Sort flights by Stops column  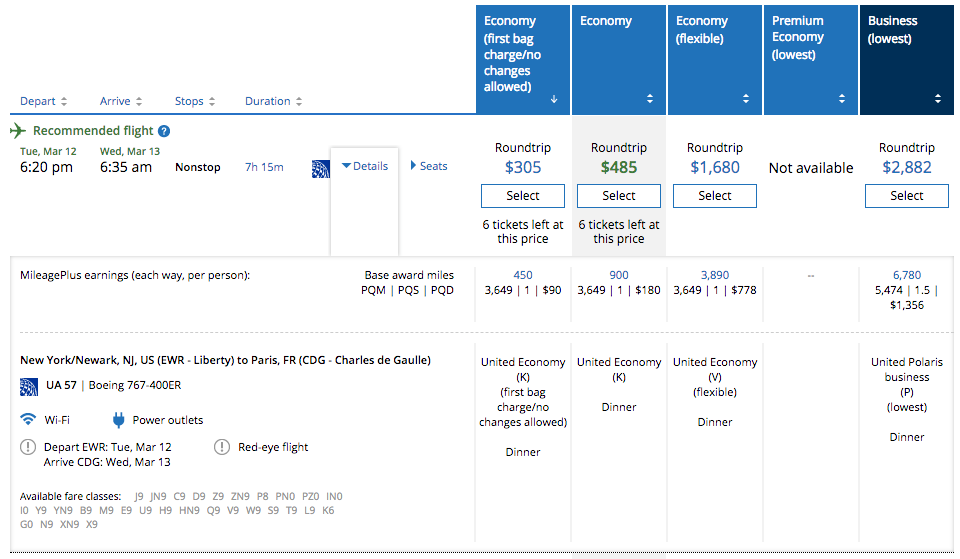195,101
